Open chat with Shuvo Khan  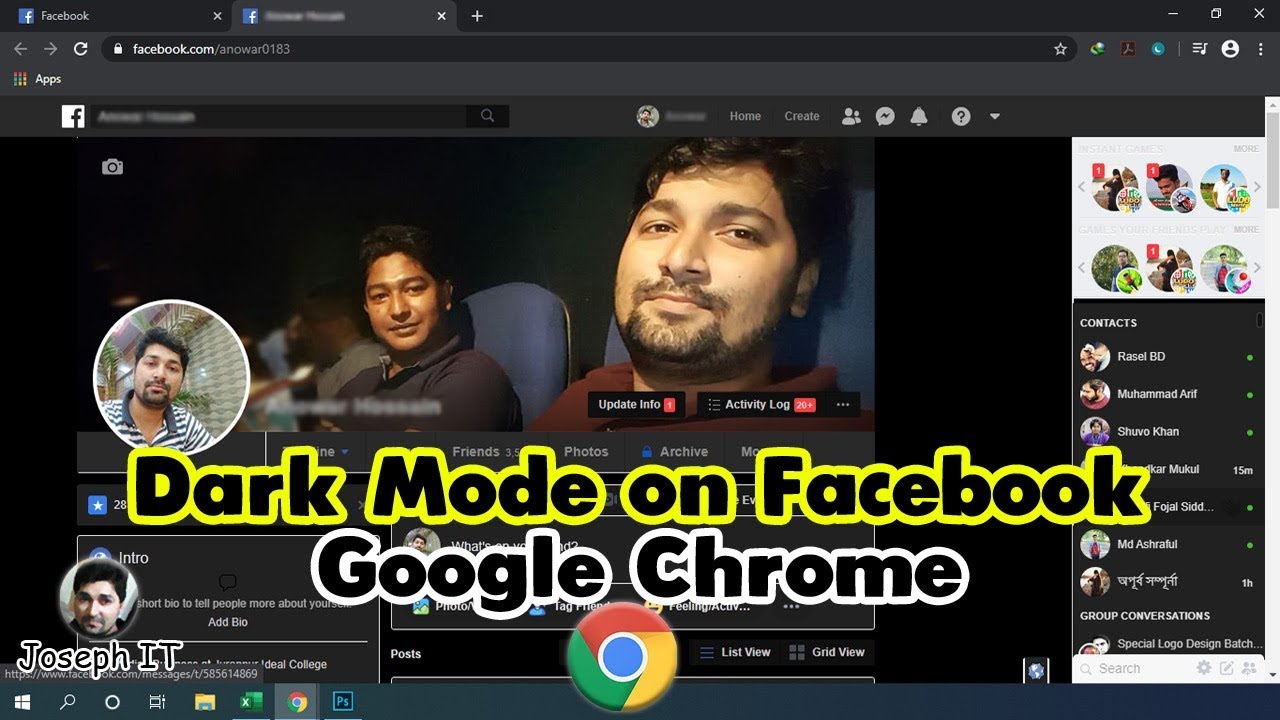point(1167,432)
